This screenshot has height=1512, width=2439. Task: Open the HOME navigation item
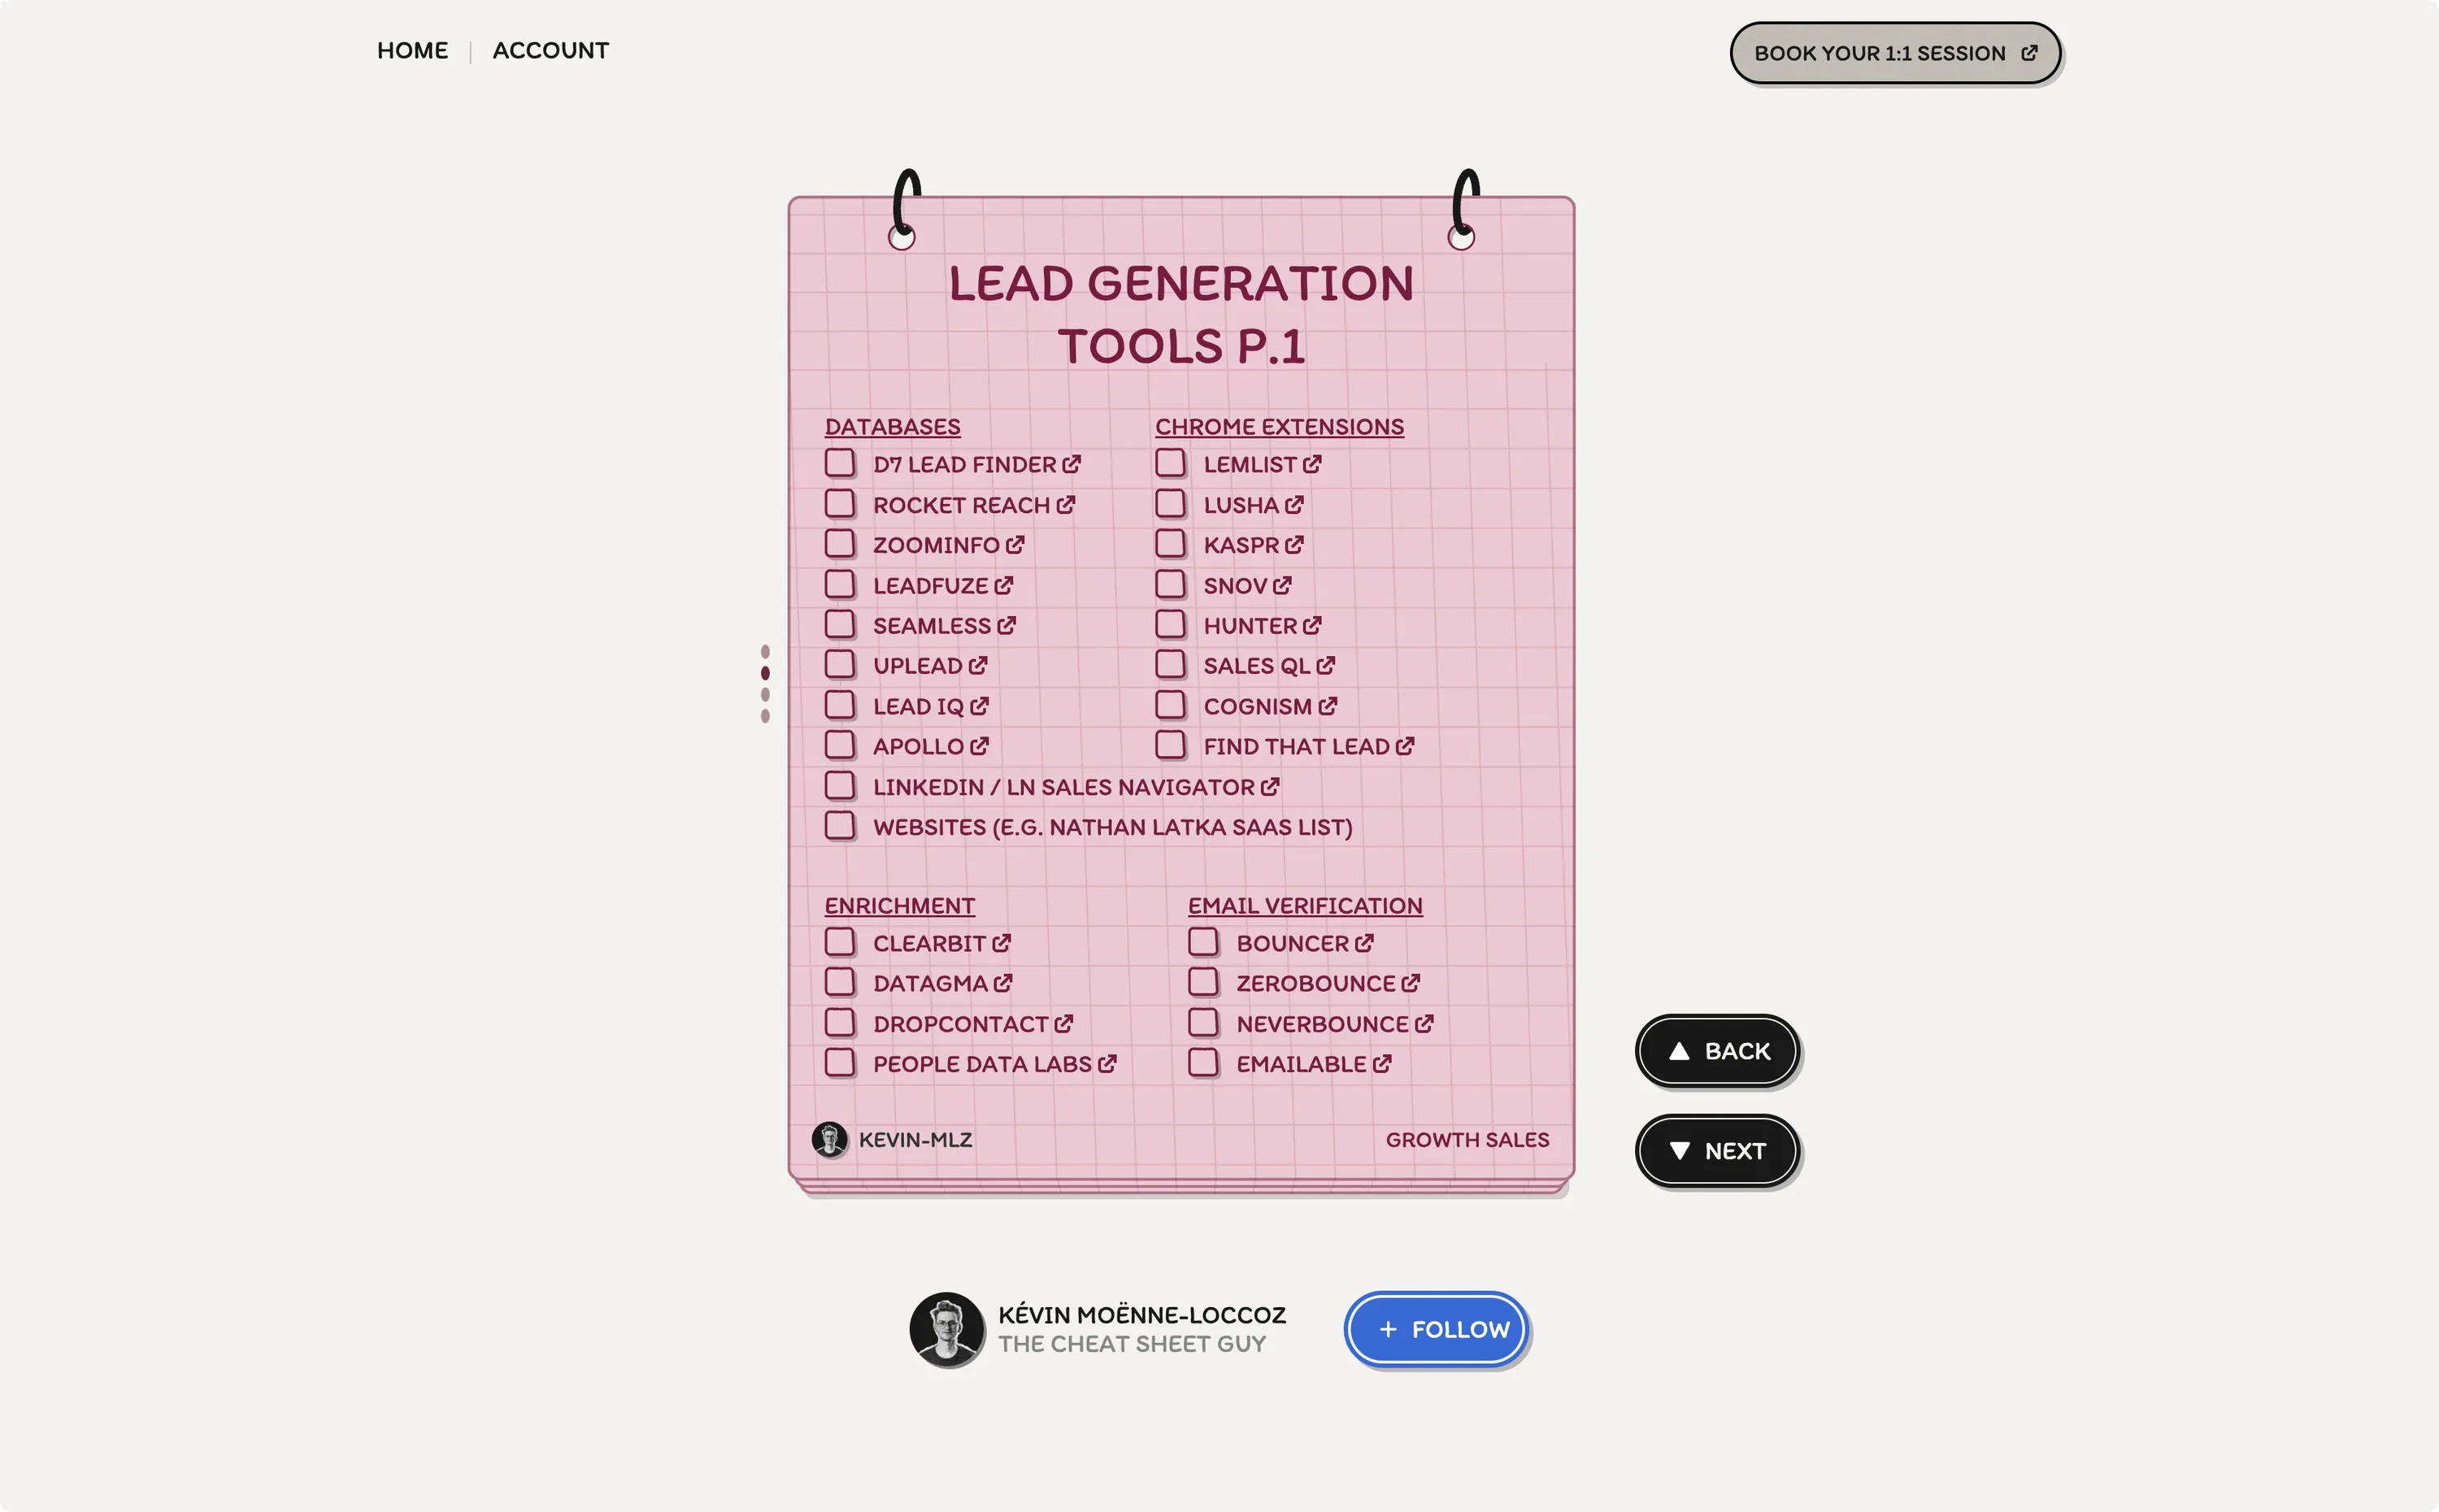coord(411,50)
